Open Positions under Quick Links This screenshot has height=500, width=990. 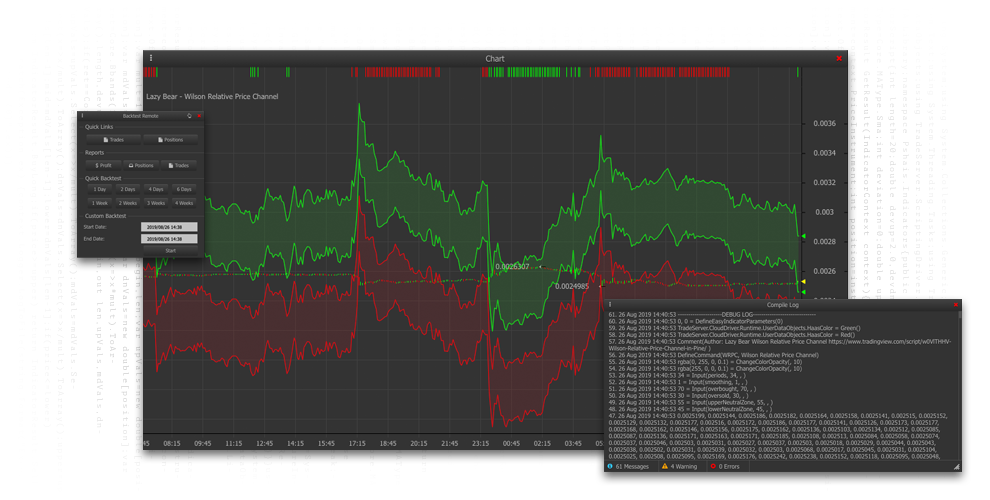pos(170,140)
